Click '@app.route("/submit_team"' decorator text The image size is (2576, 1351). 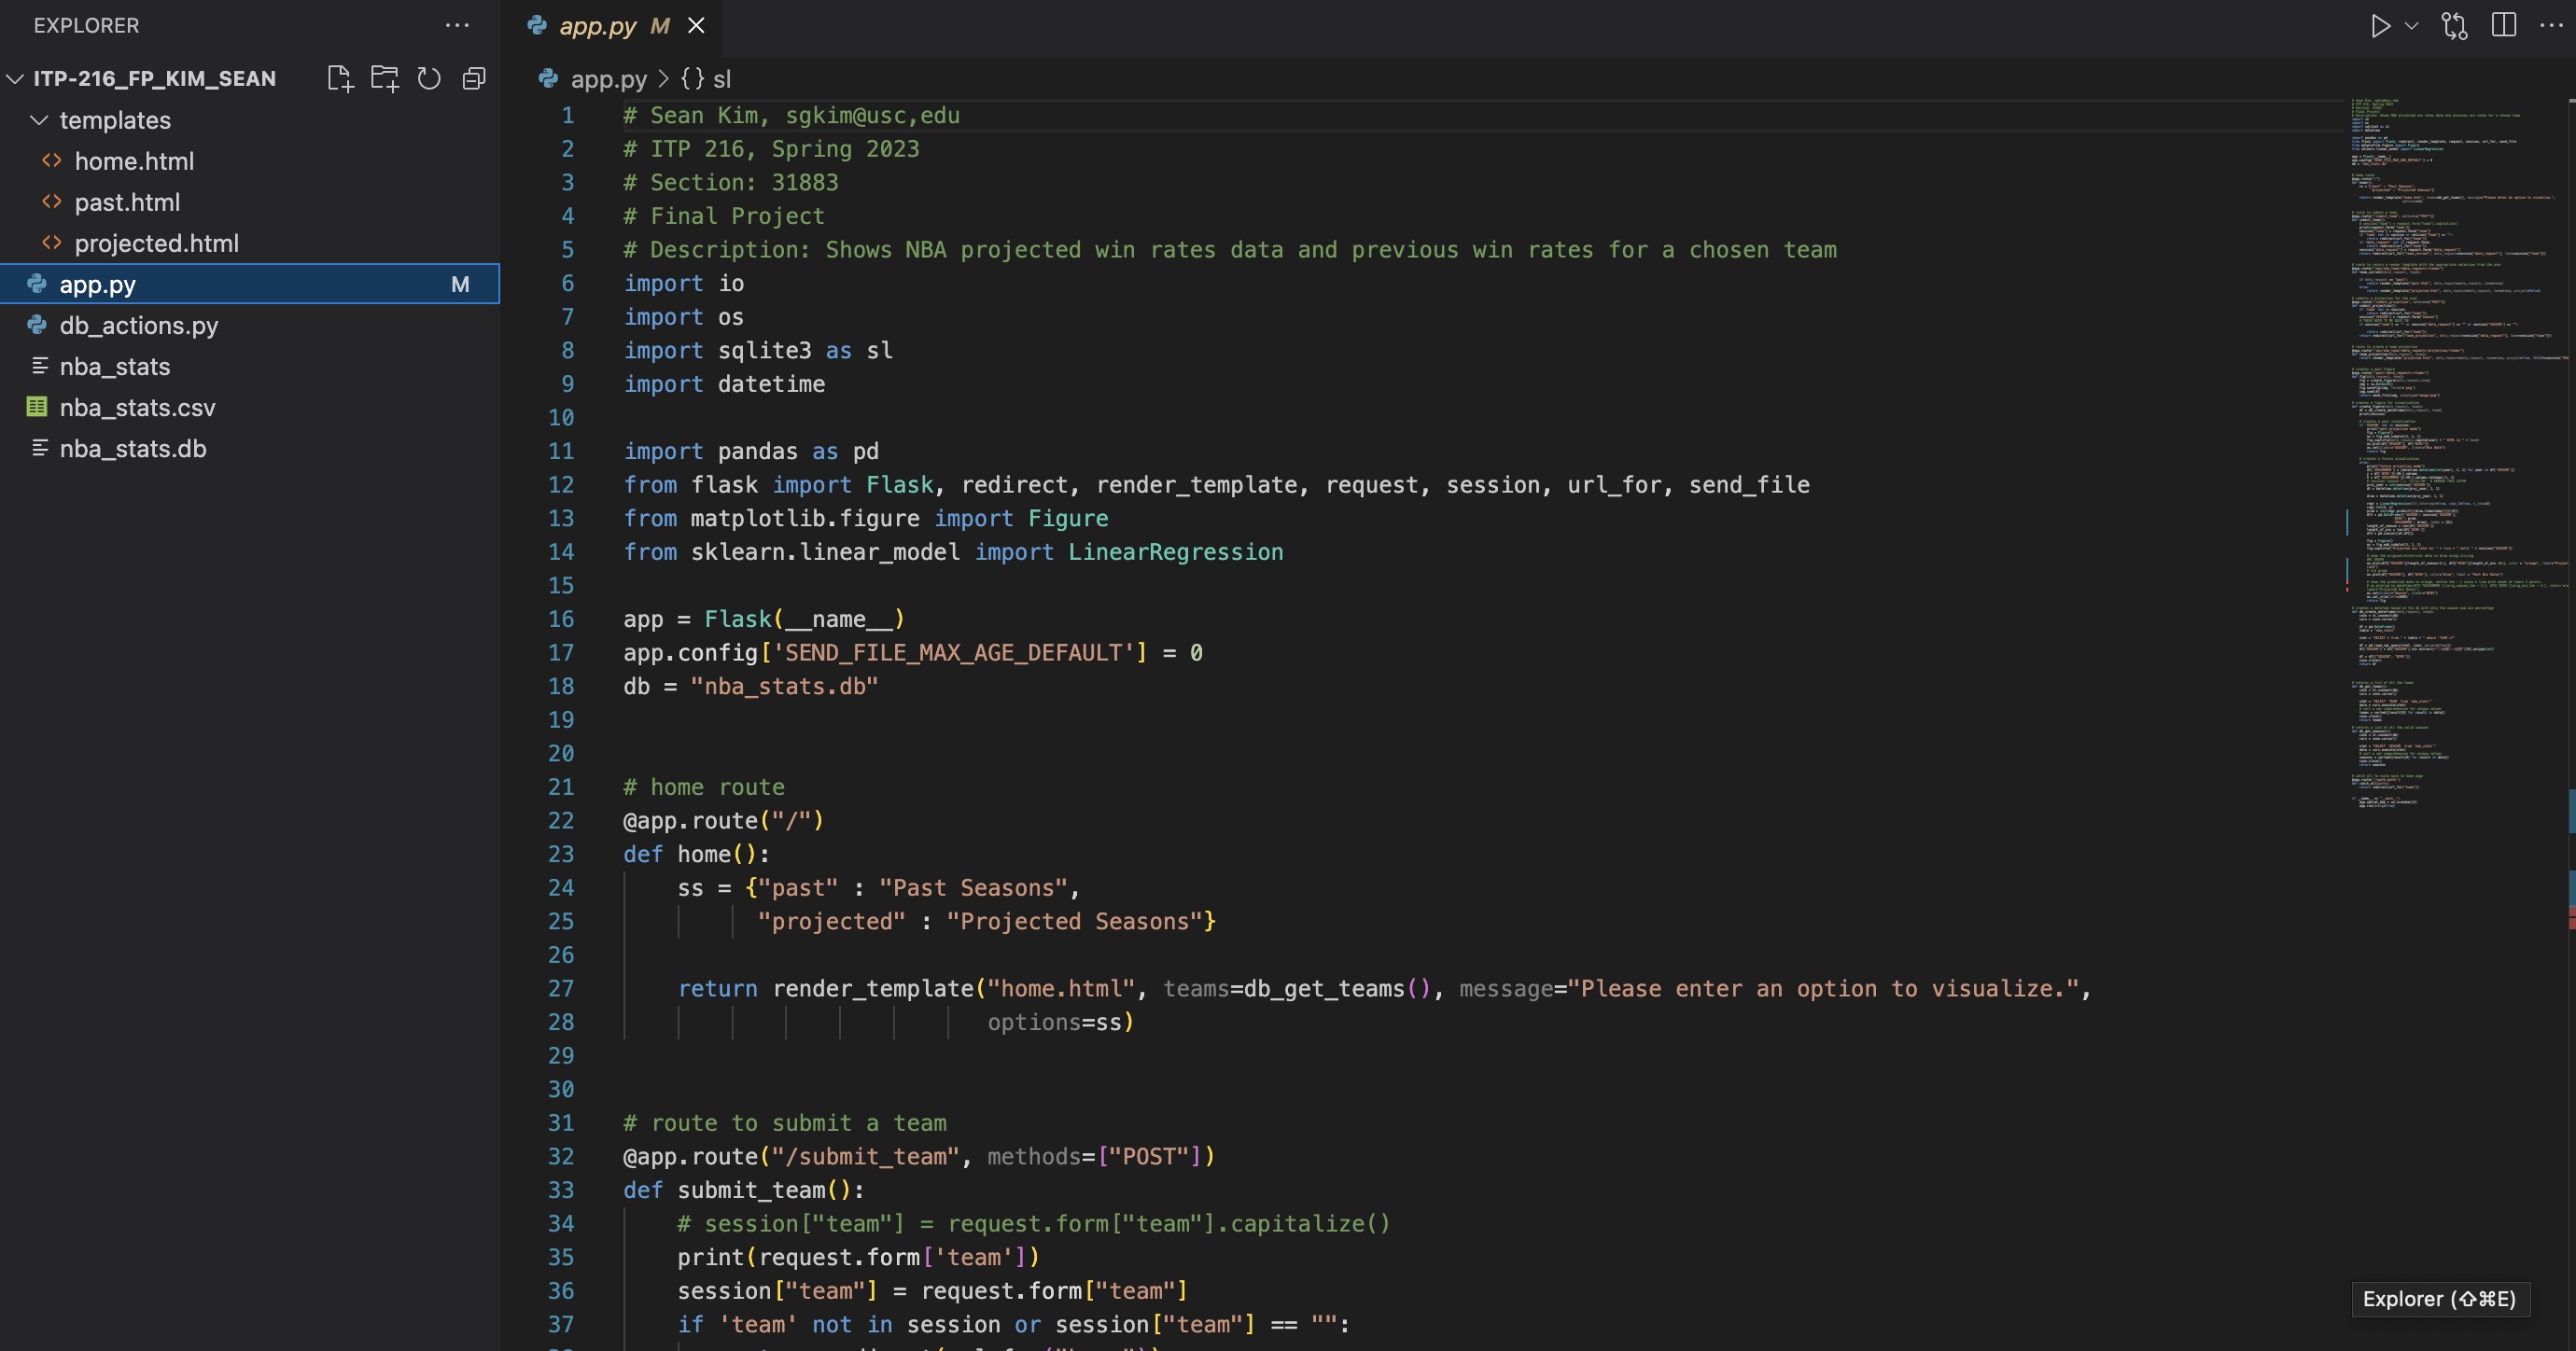[x=790, y=1156]
